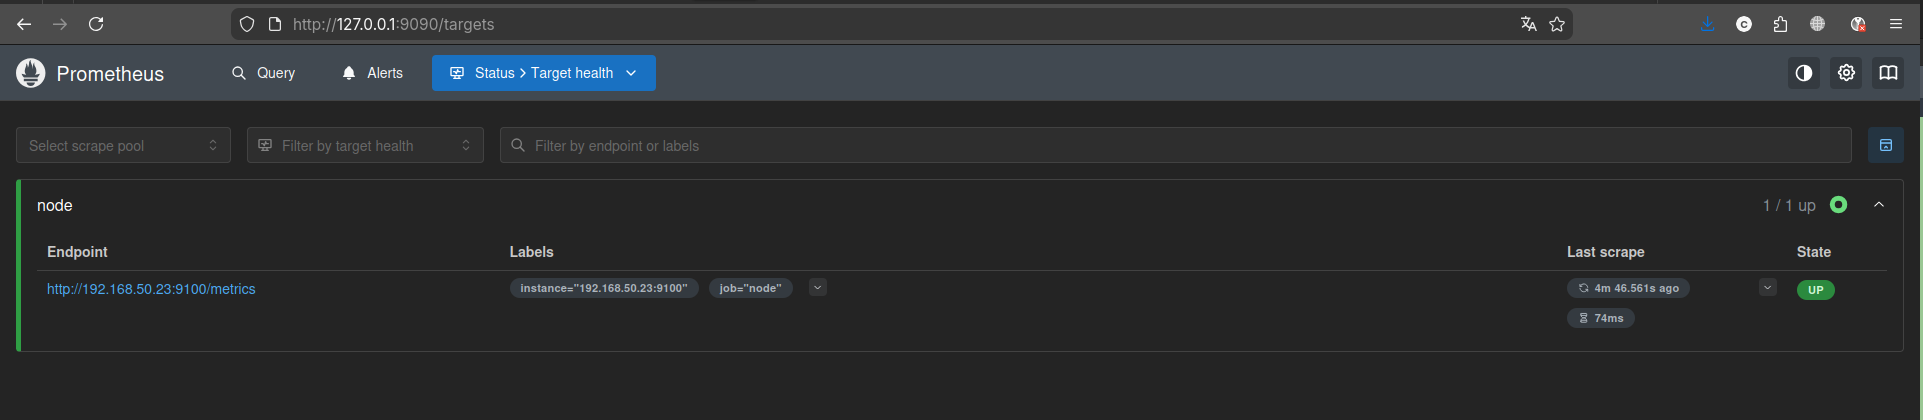The image size is (1923, 420).
Task: Click the browser translate page icon
Action: pos(1528,24)
